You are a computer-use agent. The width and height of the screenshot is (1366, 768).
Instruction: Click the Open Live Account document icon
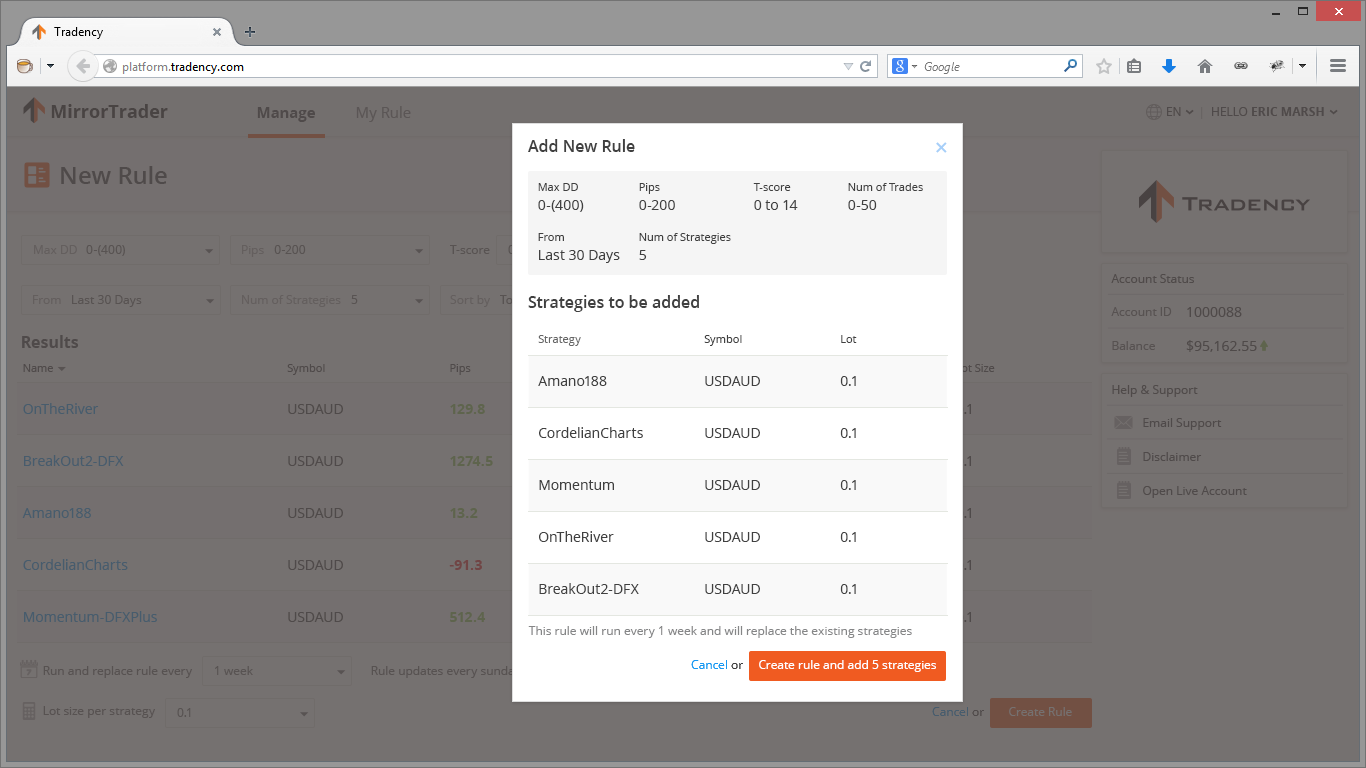coord(1123,491)
